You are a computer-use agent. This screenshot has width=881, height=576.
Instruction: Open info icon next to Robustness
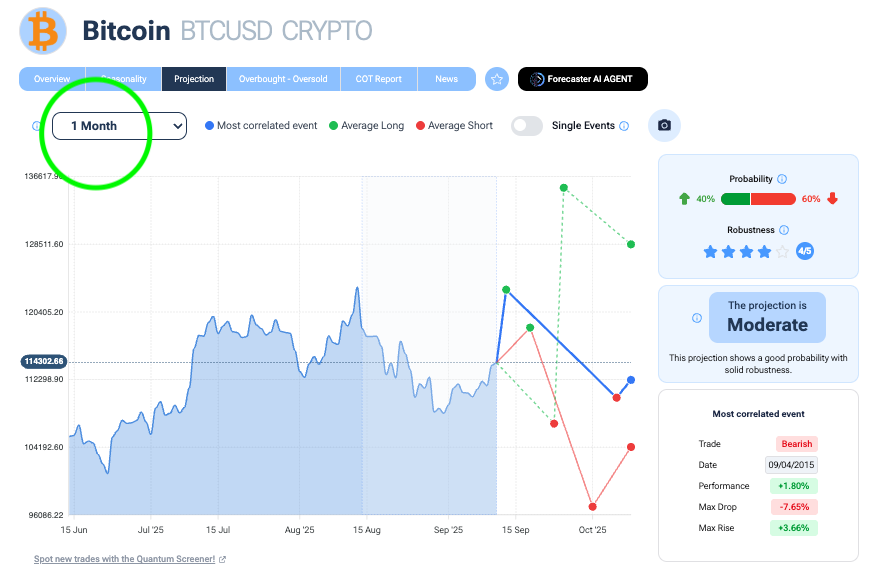tap(784, 230)
